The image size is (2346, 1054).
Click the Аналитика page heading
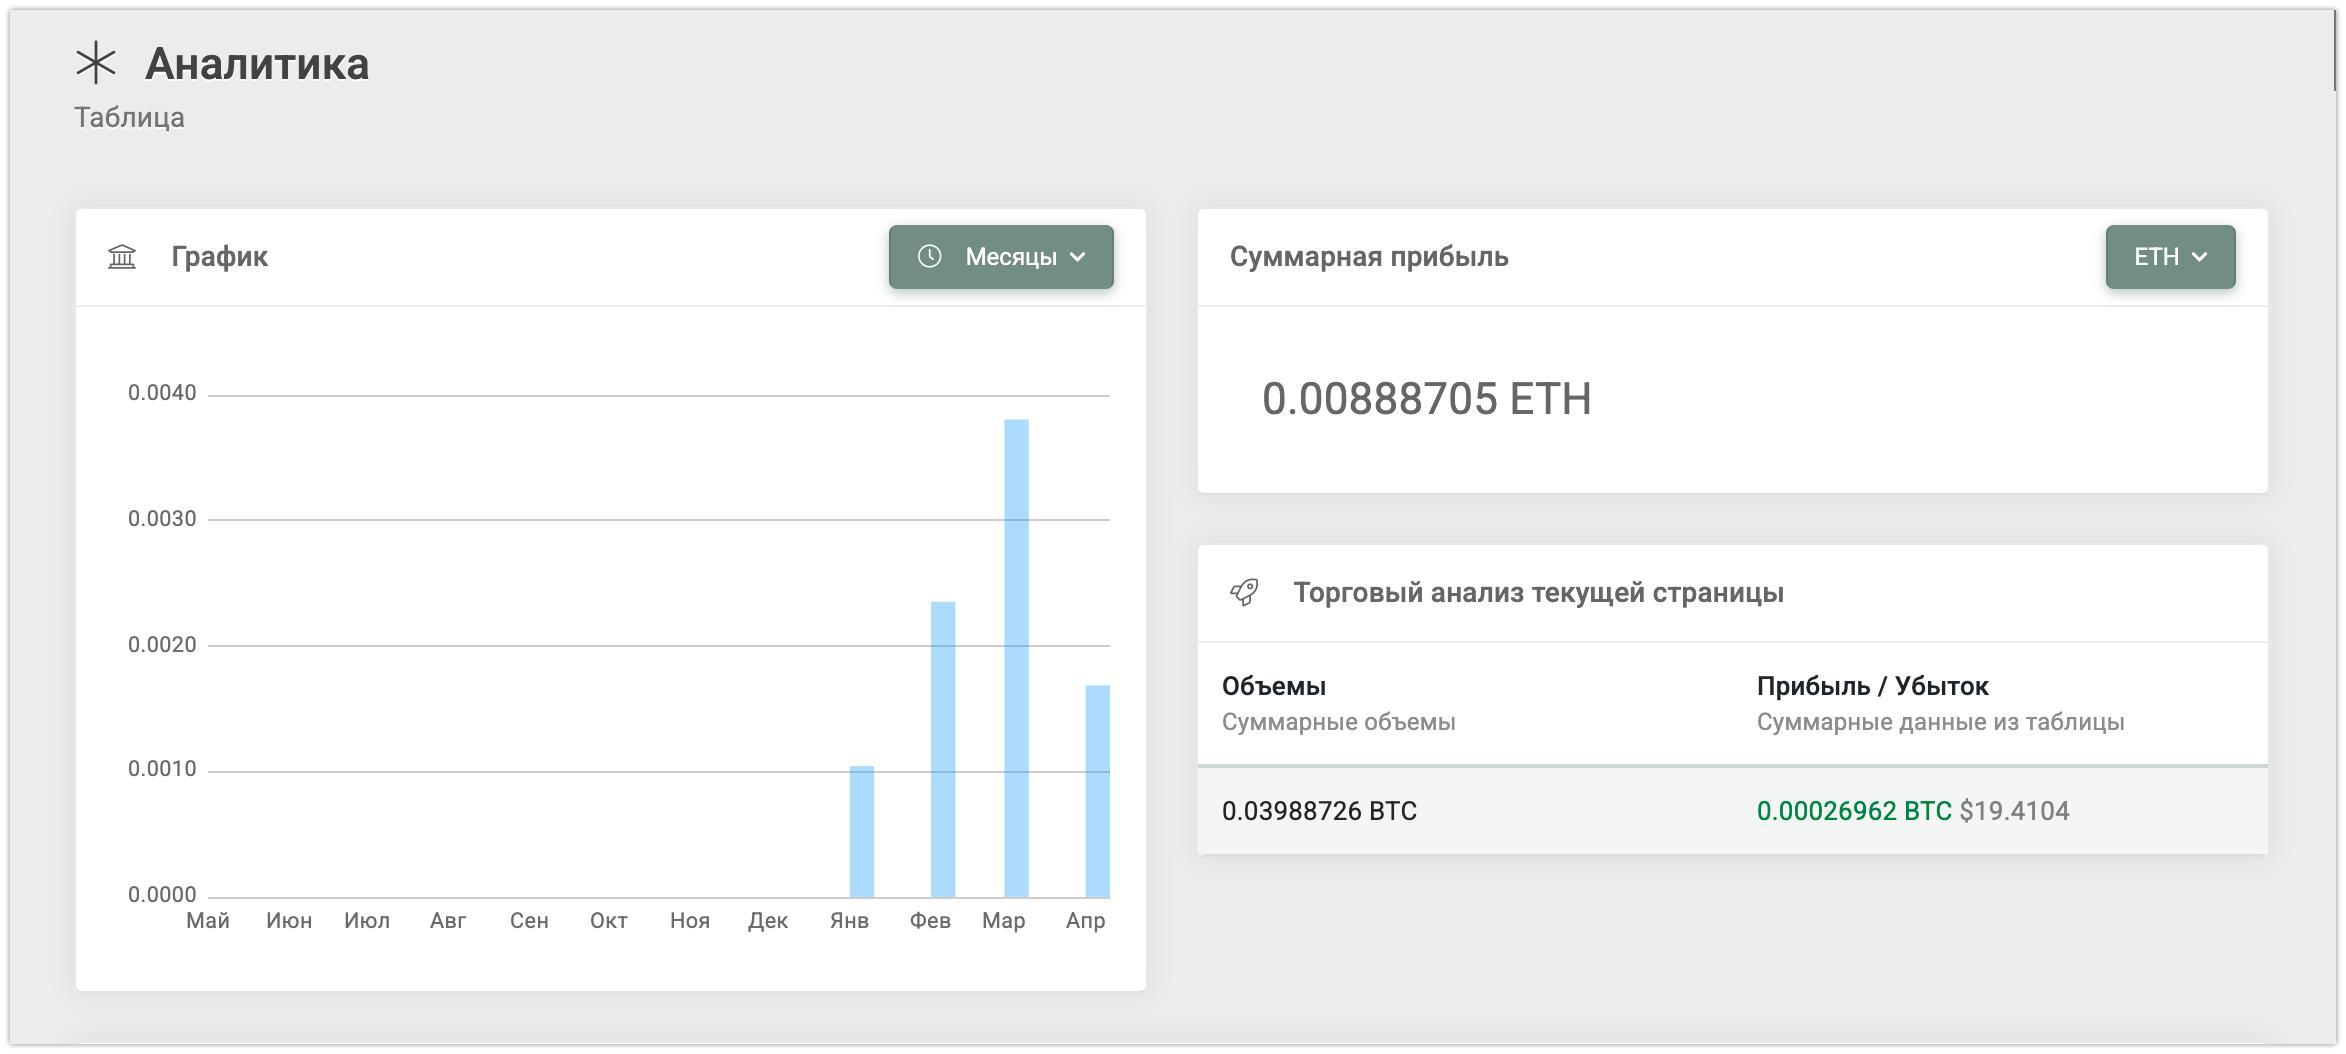[x=257, y=64]
